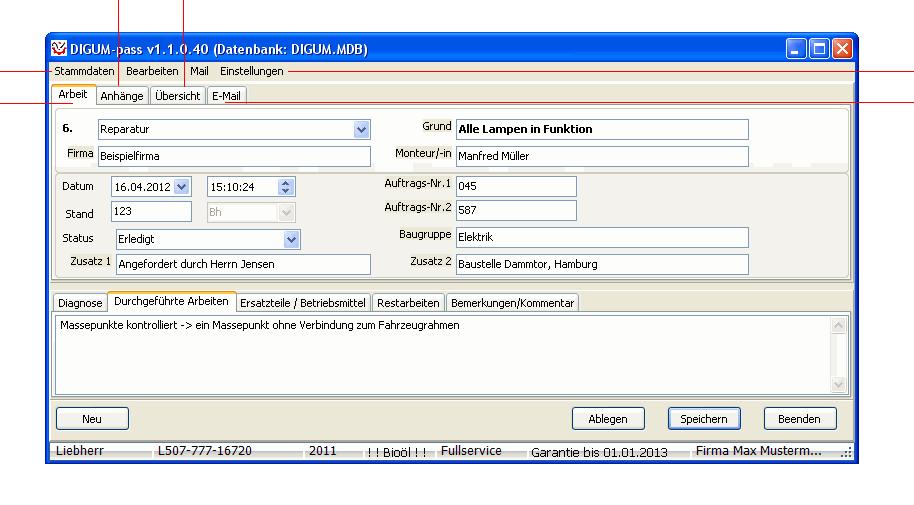The width and height of the screenshot is (914, 505).
Task: Click inside the Massepunkte kontrolliert text area
Action: click(443, 355)
